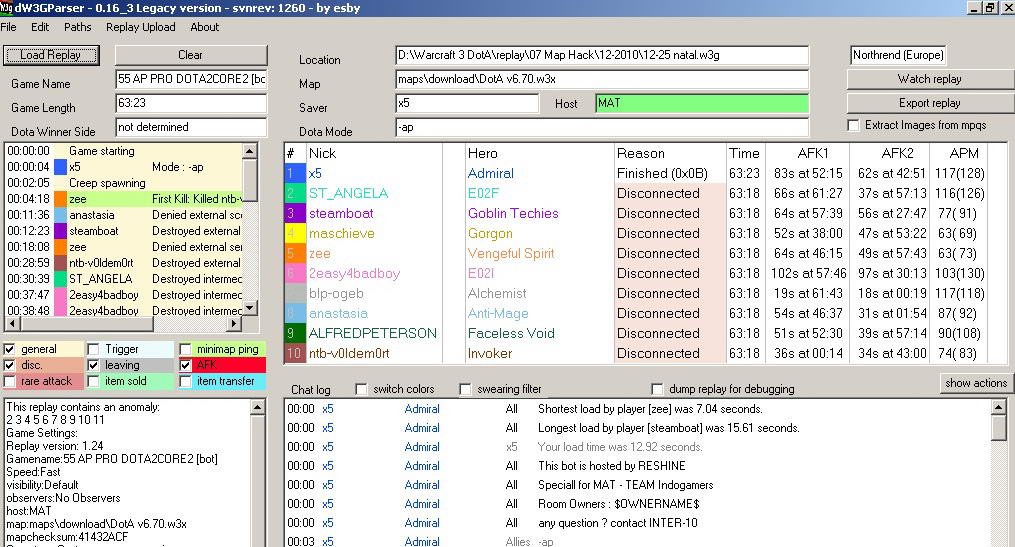Select the ALFREDPETERSON player row

click(372, 333)
